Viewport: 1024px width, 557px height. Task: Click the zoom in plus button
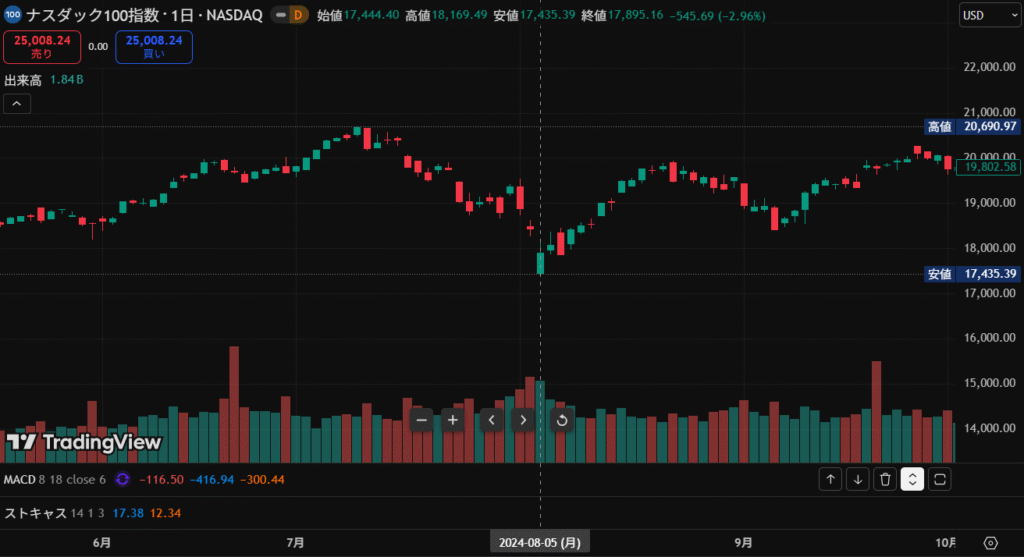(x=453, y=420)
